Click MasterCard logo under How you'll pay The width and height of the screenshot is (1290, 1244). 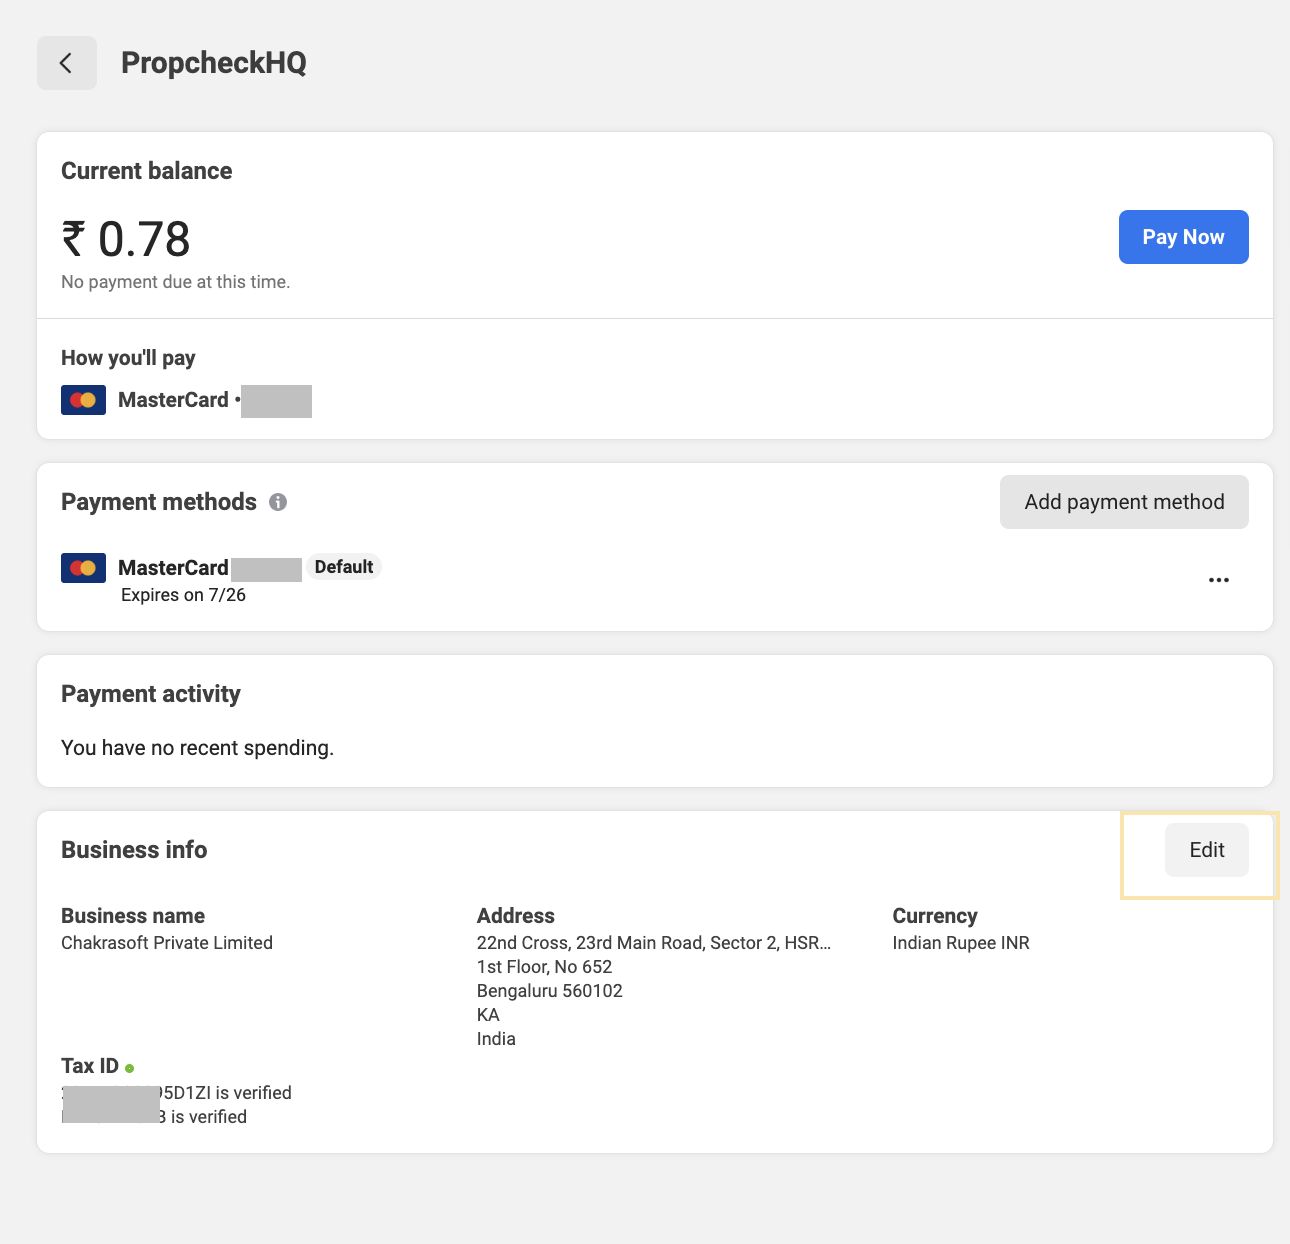tap(83, 400)
